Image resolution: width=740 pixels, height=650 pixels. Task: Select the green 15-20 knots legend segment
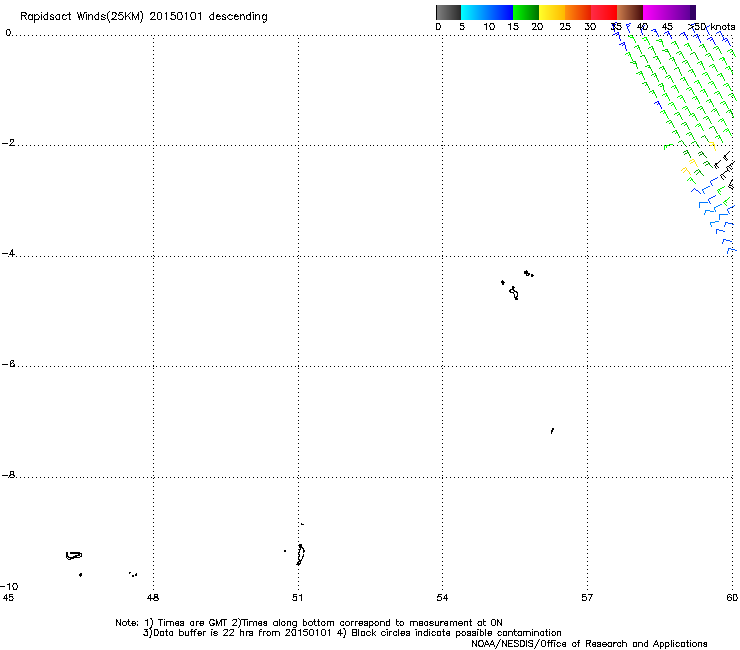[x=526, y=12]
